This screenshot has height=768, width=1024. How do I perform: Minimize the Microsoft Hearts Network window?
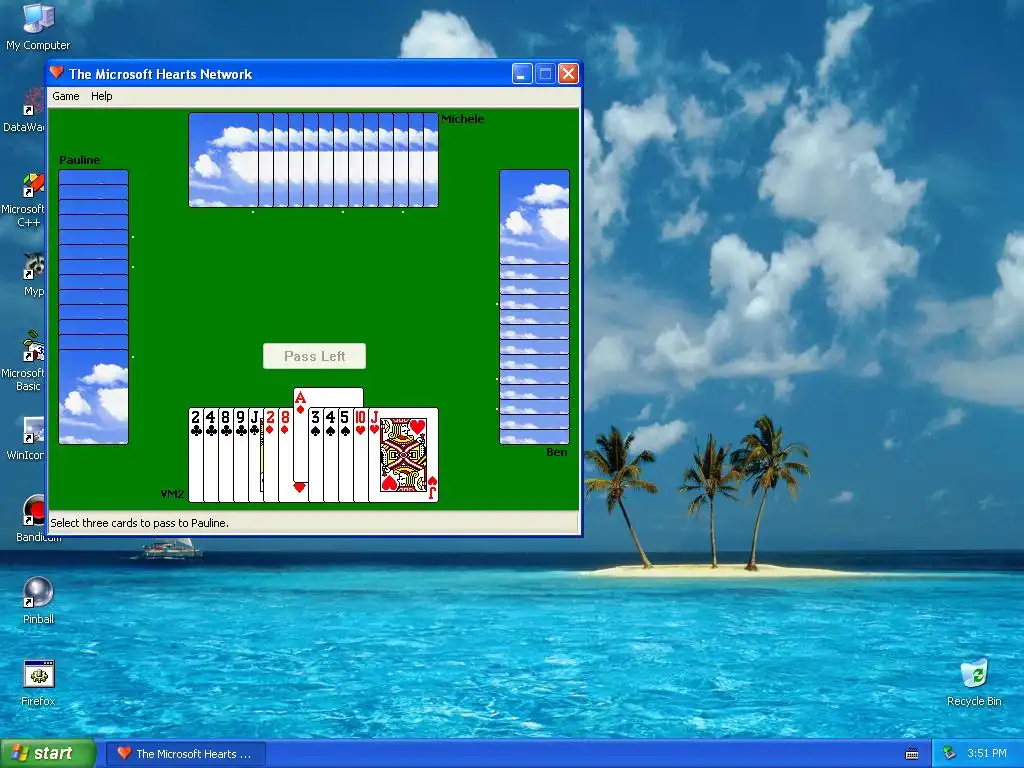pyautogui.click(x=522, y=74)
